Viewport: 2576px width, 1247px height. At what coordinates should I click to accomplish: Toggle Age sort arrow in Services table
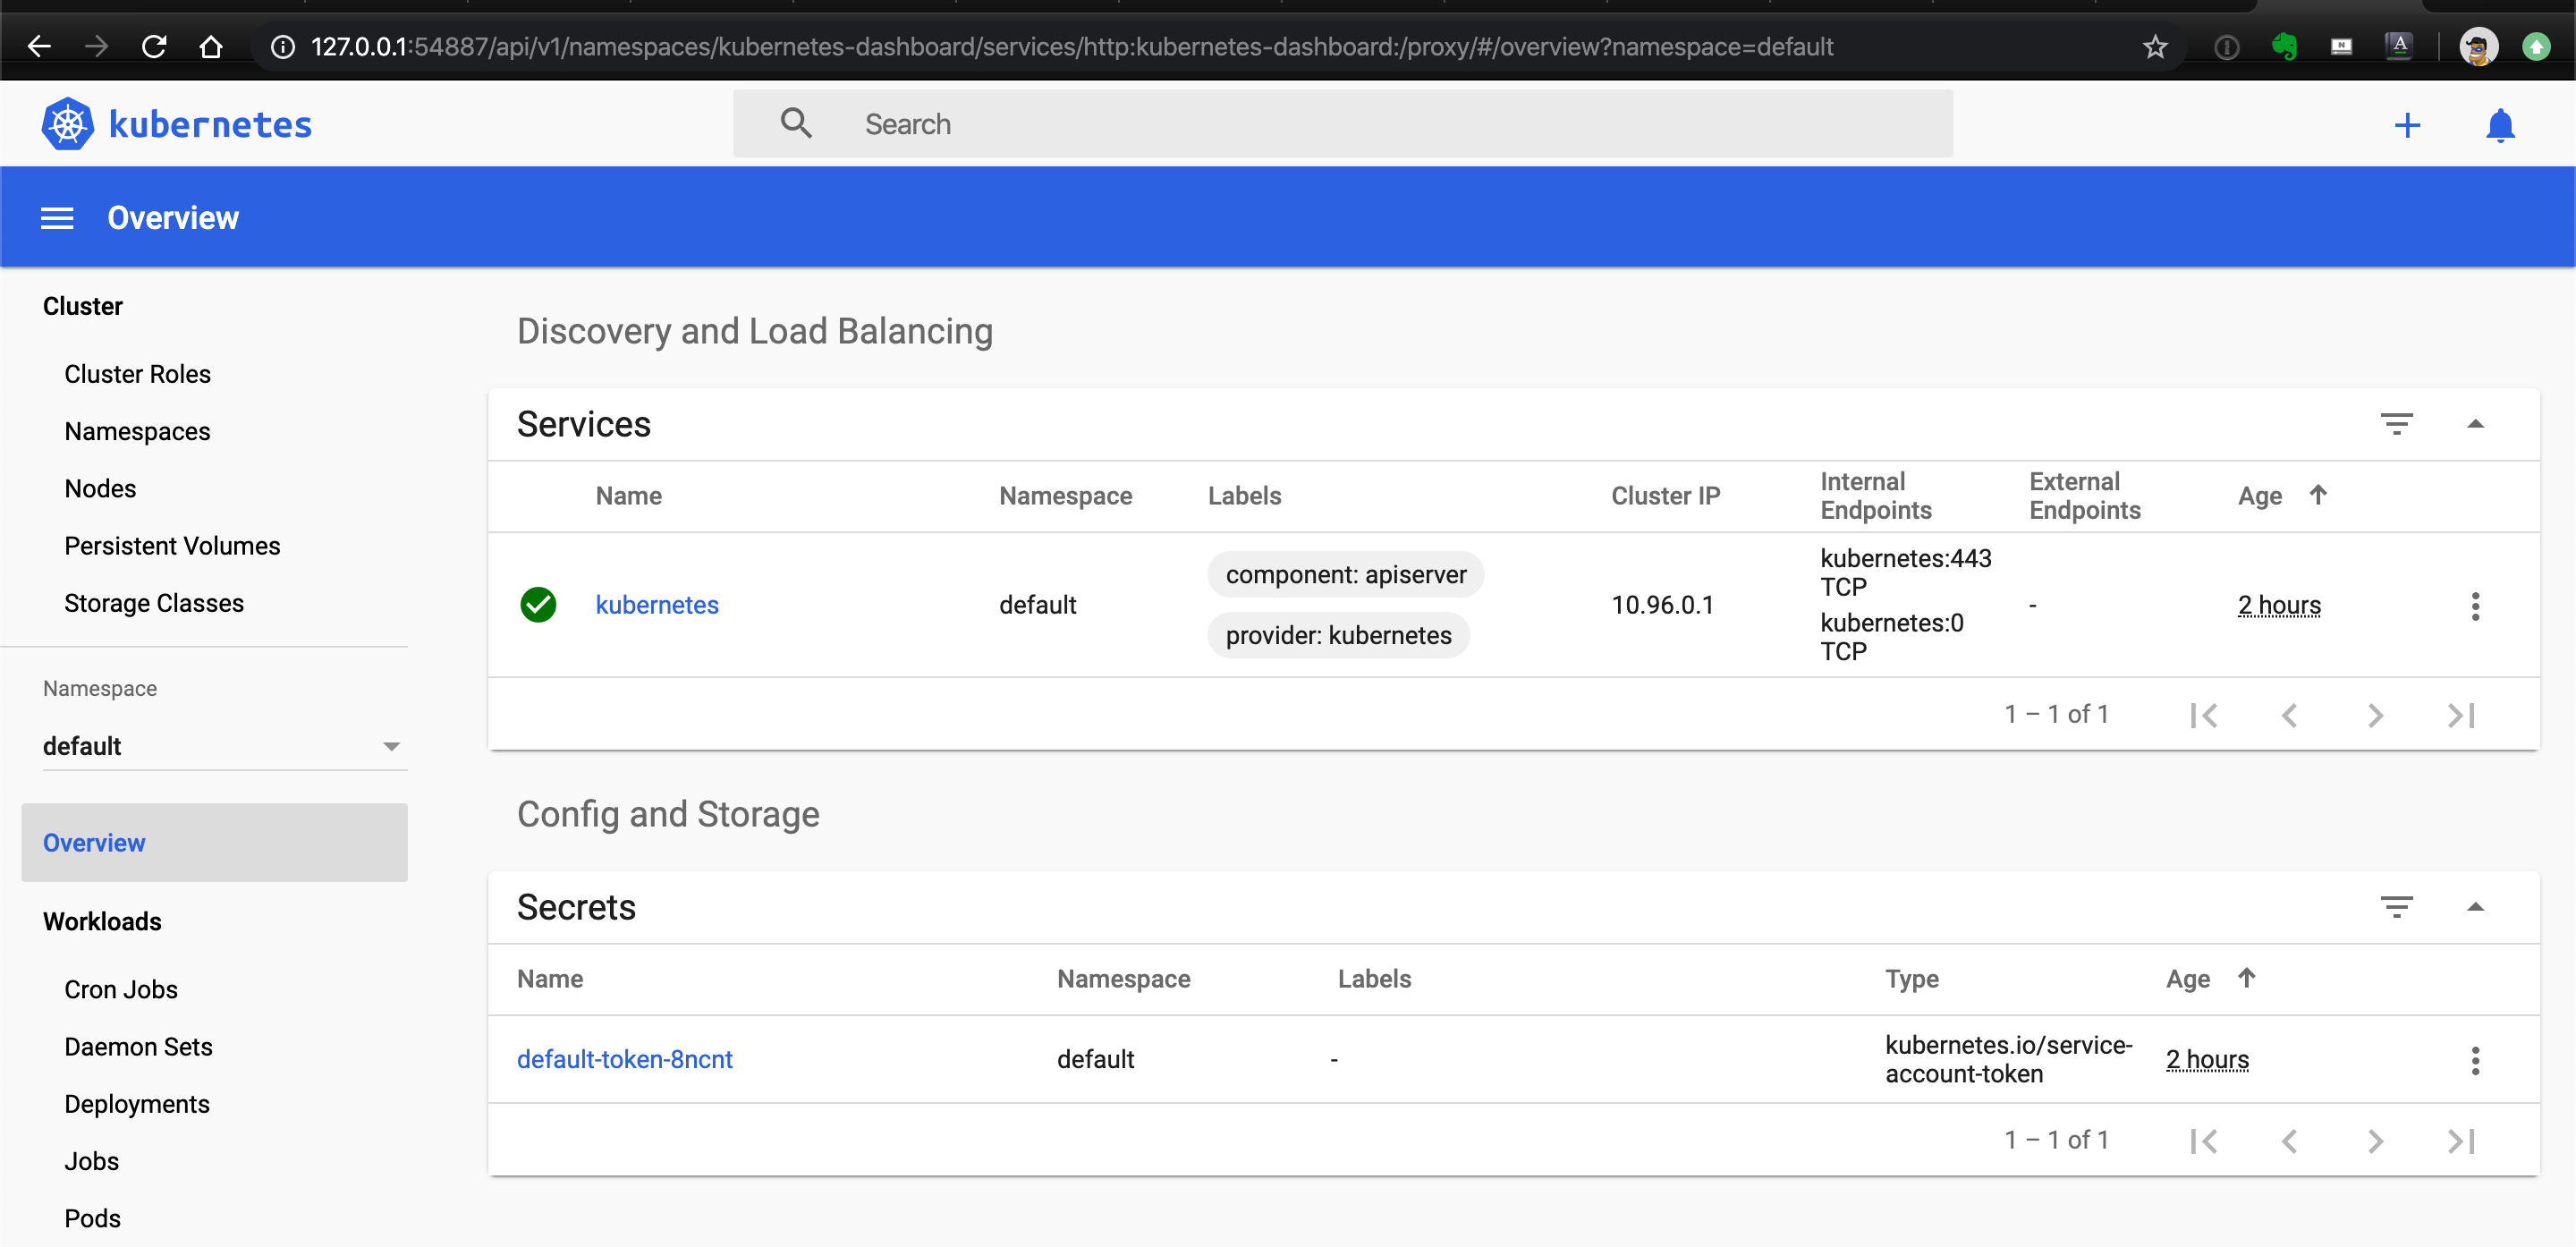click(x=2318, y=495)
